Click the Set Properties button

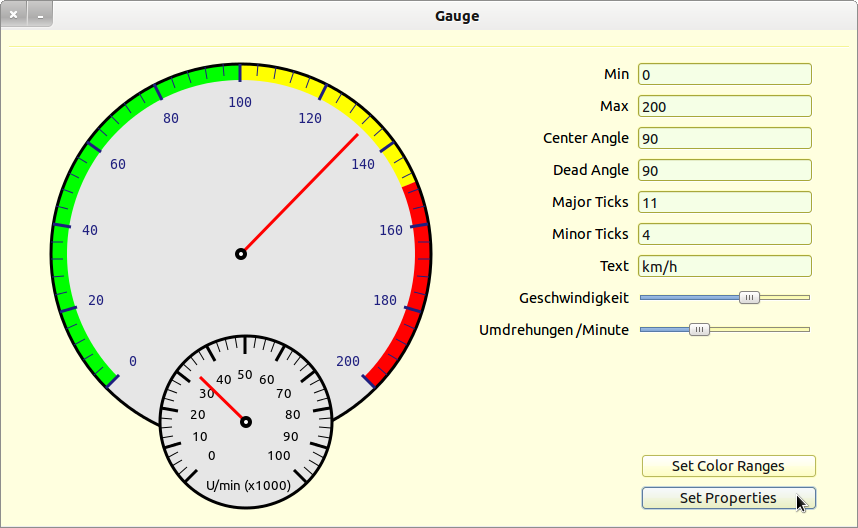click(727, 498)
